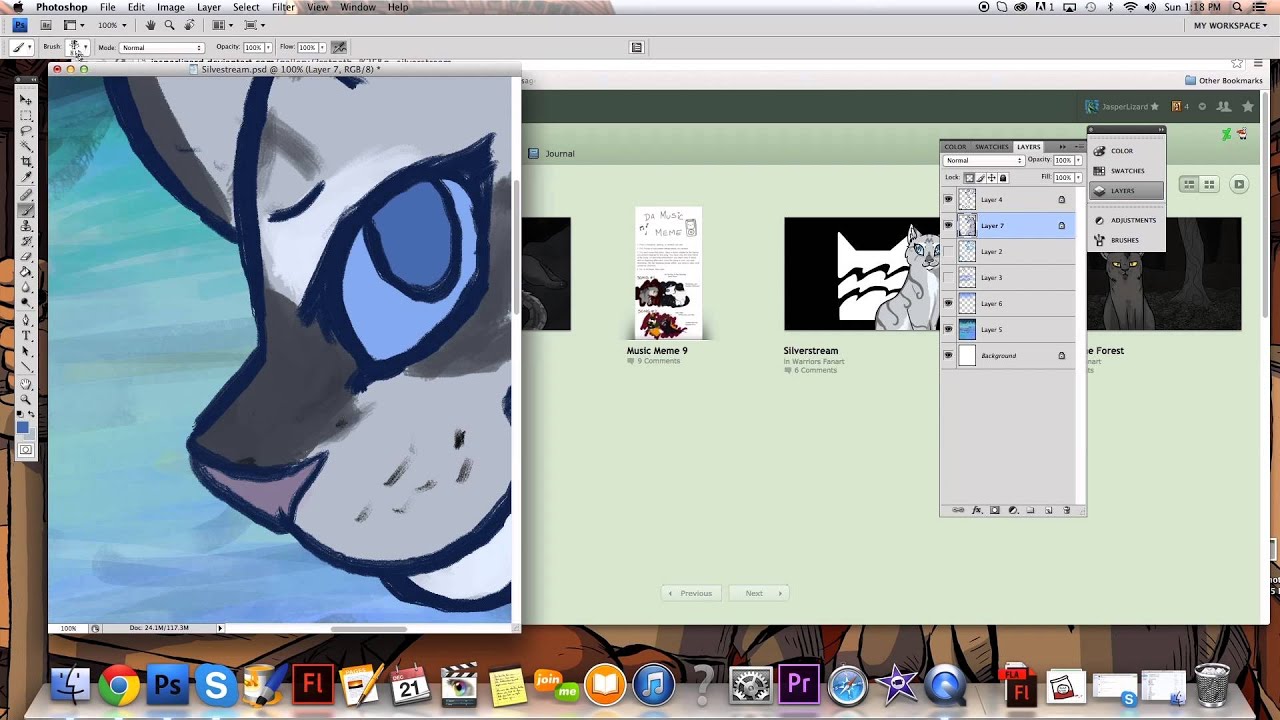Toggle Lock transparent pixels in the Layers panel
Image resolution: width=1280 pixels, height=720 pixels.
[x=970, y=178]
